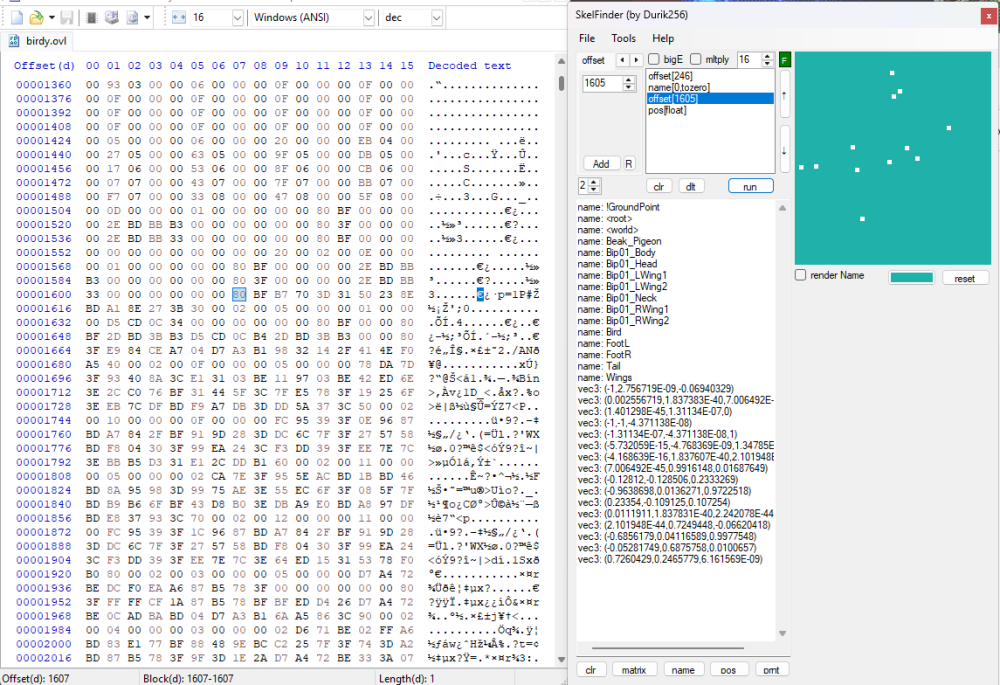Click the bytes-per-row width icon
The width and height of the screenshot is (1000, 685).
179,17
